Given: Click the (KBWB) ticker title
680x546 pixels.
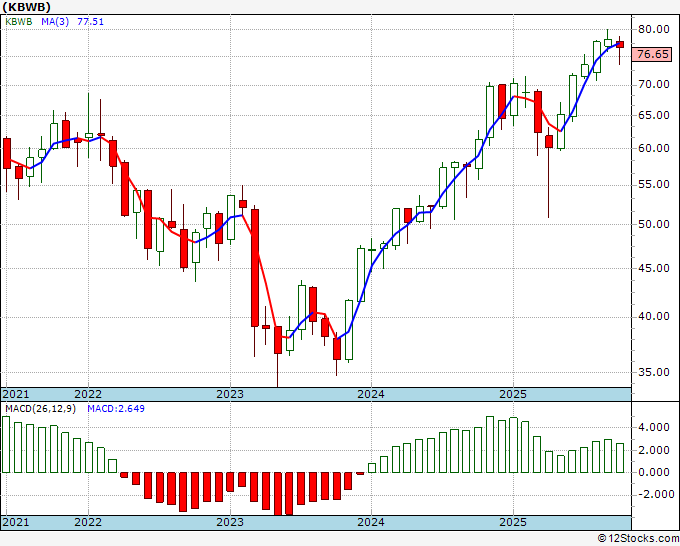Looking at the screenshot, I should tap(27, 7).
